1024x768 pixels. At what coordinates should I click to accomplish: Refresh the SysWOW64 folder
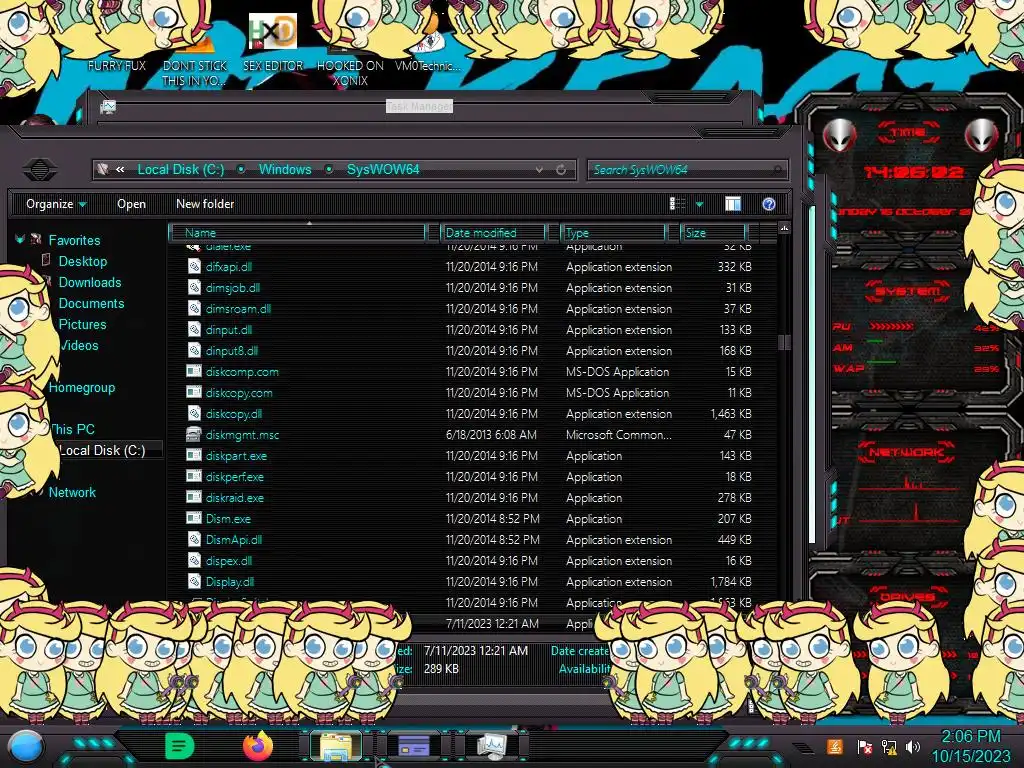point(561,170)
